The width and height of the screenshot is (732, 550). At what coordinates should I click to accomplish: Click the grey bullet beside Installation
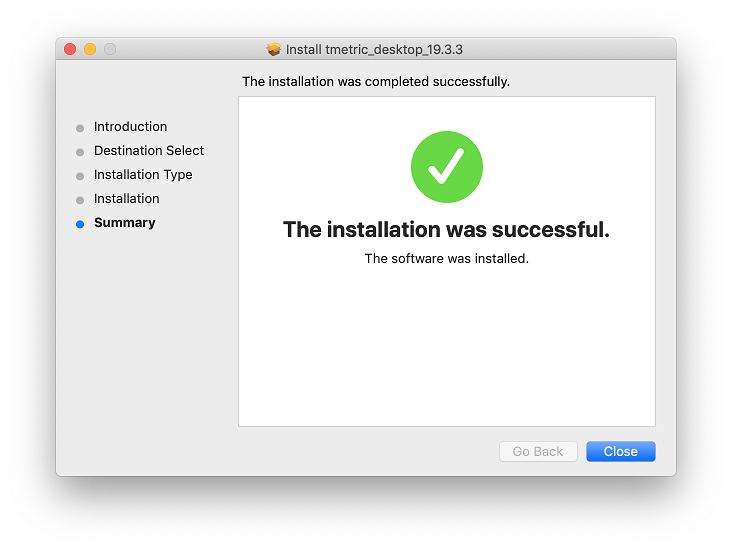(80, 200)
